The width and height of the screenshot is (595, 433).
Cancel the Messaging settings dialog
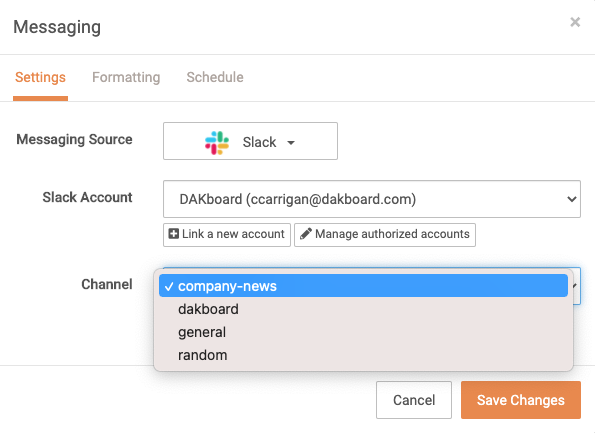(x=414, y=400)
